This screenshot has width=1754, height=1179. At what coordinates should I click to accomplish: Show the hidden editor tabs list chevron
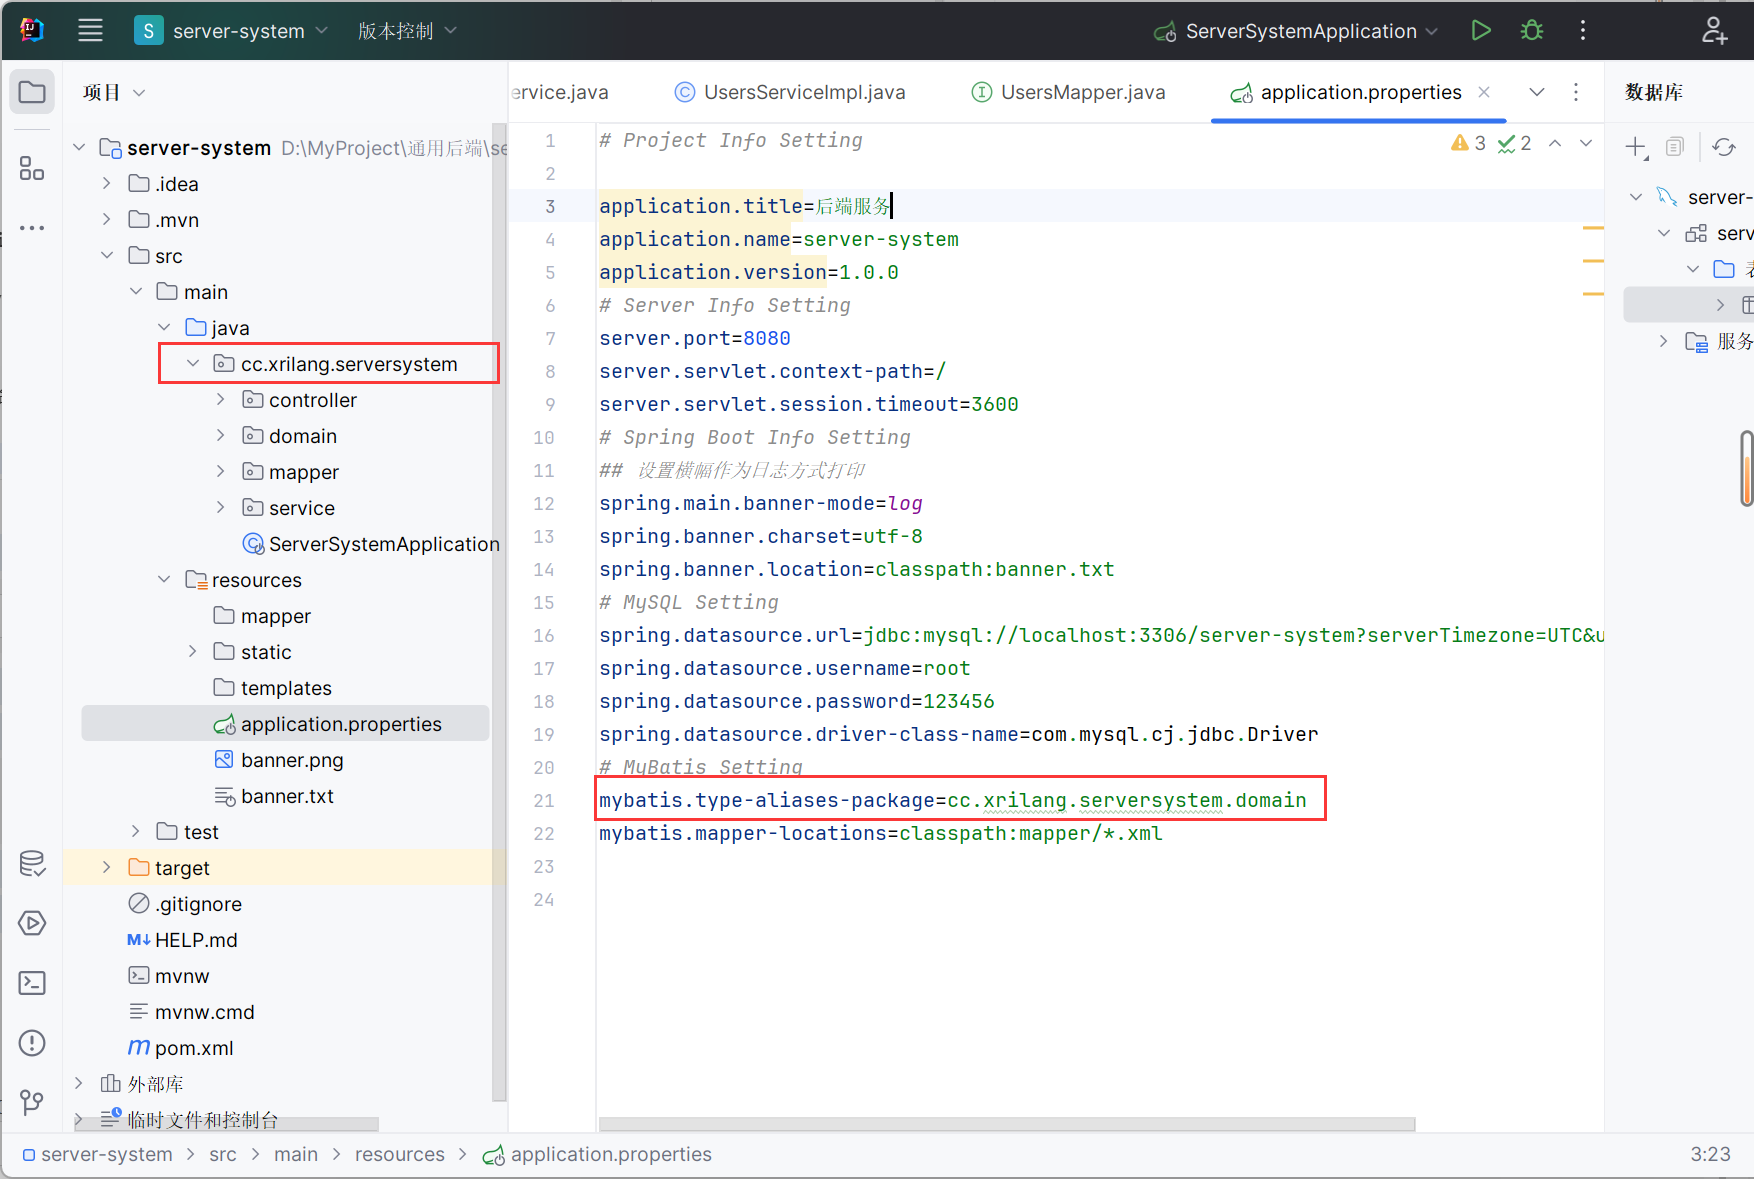tap(1537, 92)
